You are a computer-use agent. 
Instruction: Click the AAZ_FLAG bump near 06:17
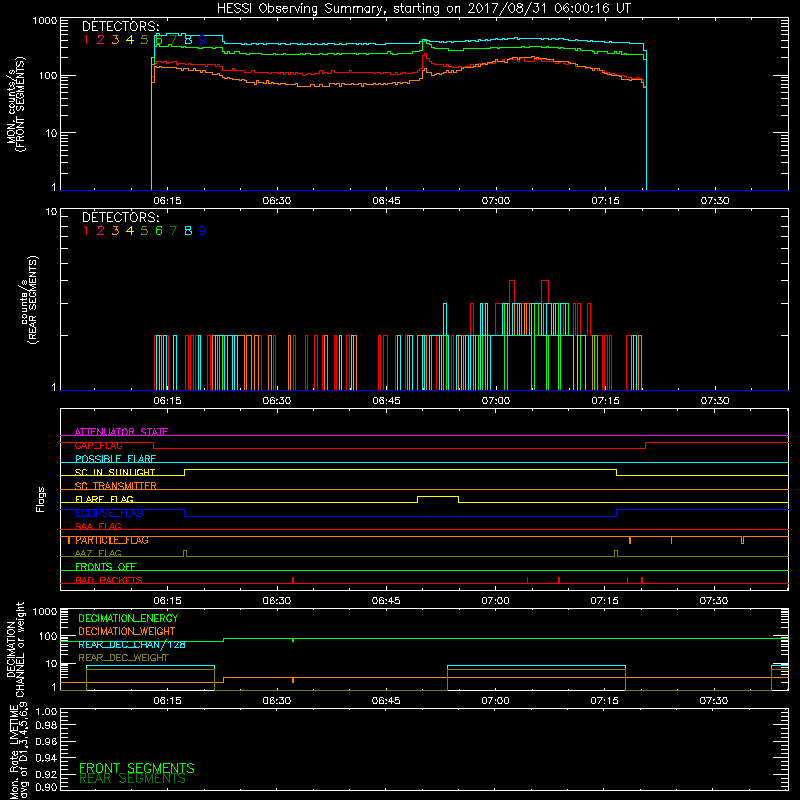tap(185, 553)
